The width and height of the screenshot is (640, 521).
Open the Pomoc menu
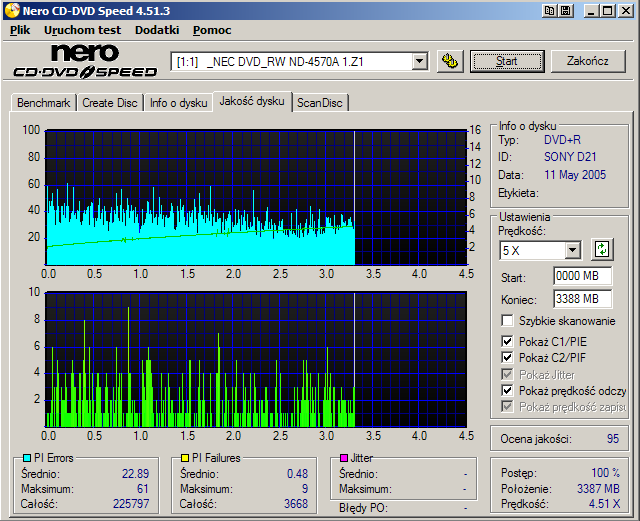[212, 30]
